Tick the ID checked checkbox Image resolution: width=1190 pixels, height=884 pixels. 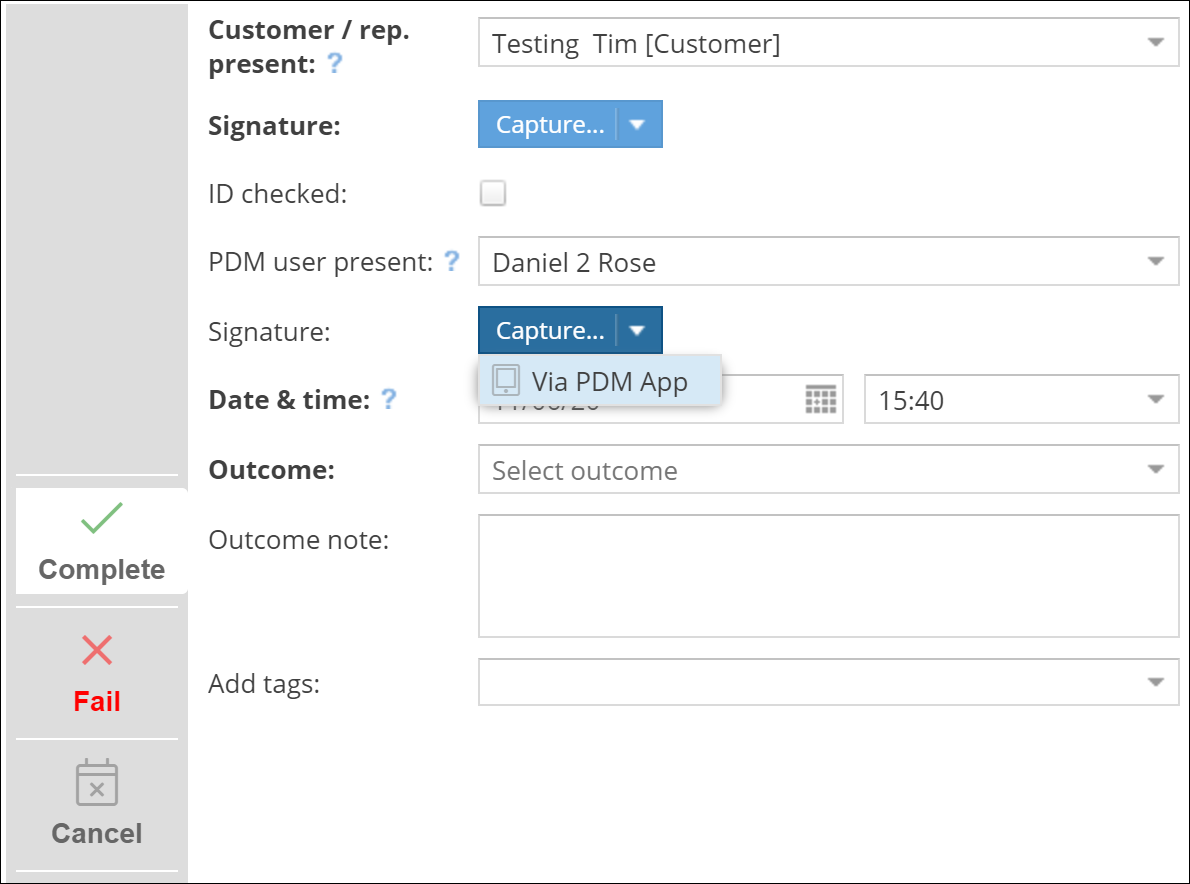(x=493, y=193)
